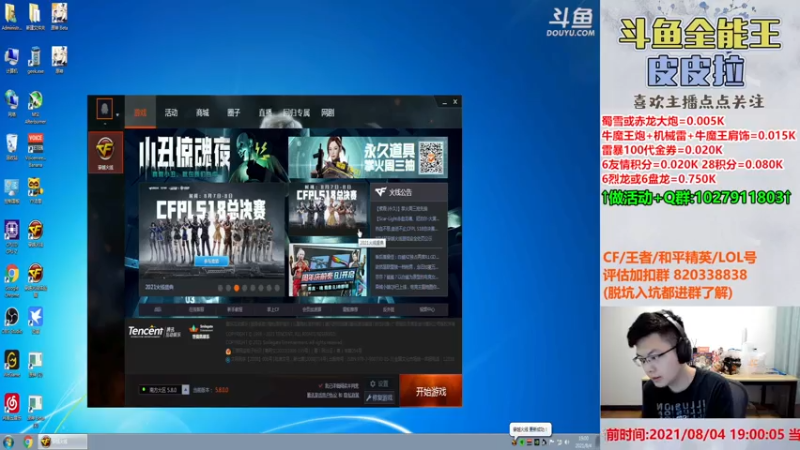Open the OBS Studio desktop shortcut
800x450 pixels.
pyautogui.click(x=11, y=321)
